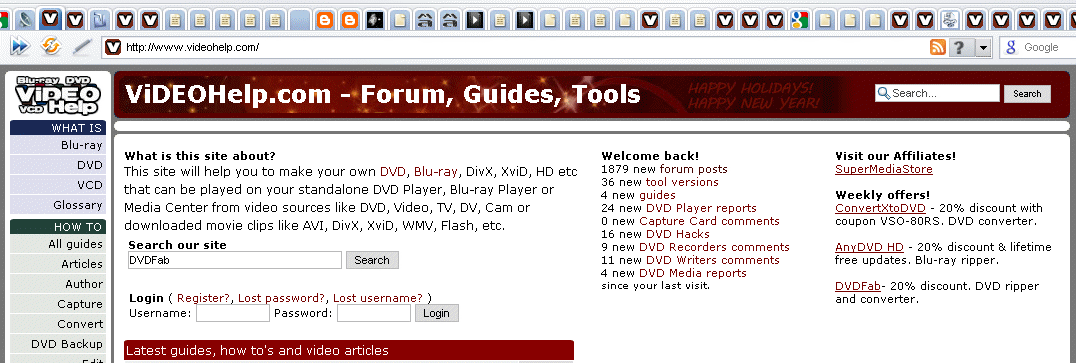The height and width of the screenshot is (363, 1076).
Task: Open Capture Card comments link
Action: [710, 221]
